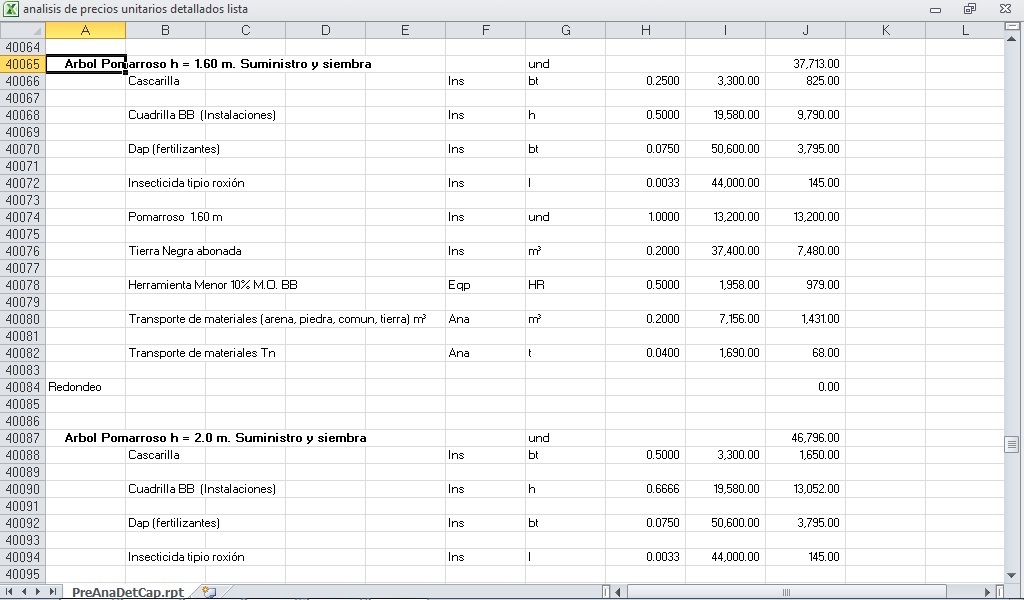Click the 'Arbol Pomarroso h = 1.60 m' heading
Screen dimensions: 1024x600
(217, 64)
